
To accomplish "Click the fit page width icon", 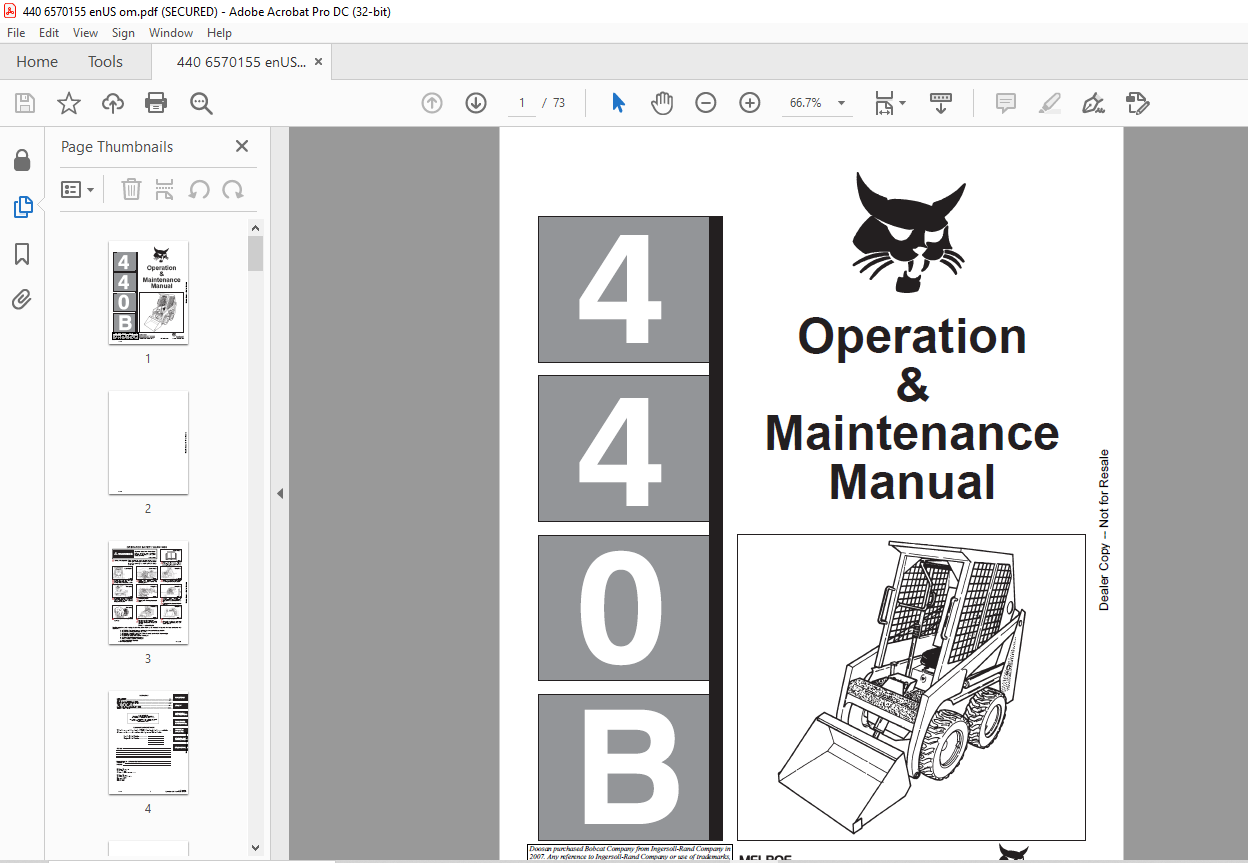I will pyautogui.click(x=884, y=103).
